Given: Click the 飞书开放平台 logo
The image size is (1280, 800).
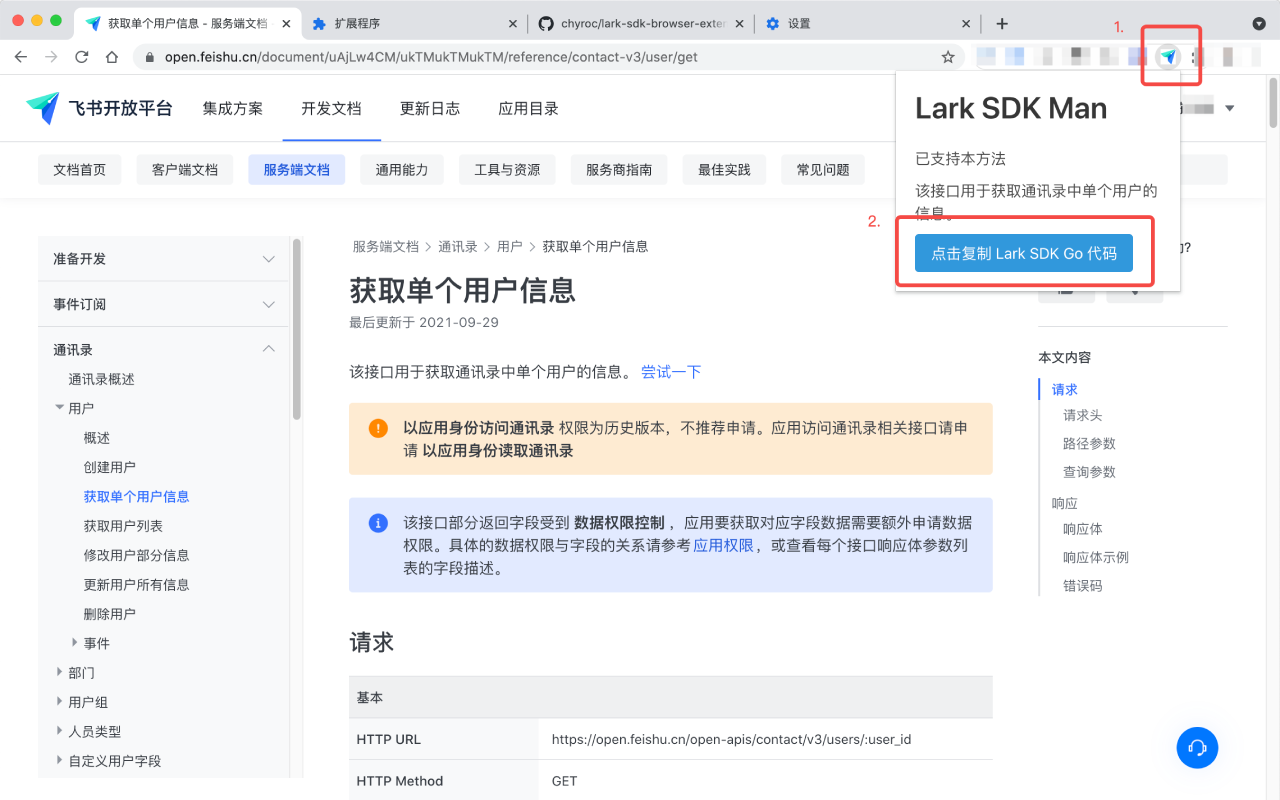Looking at the screenshot, I should click(99, 108).
